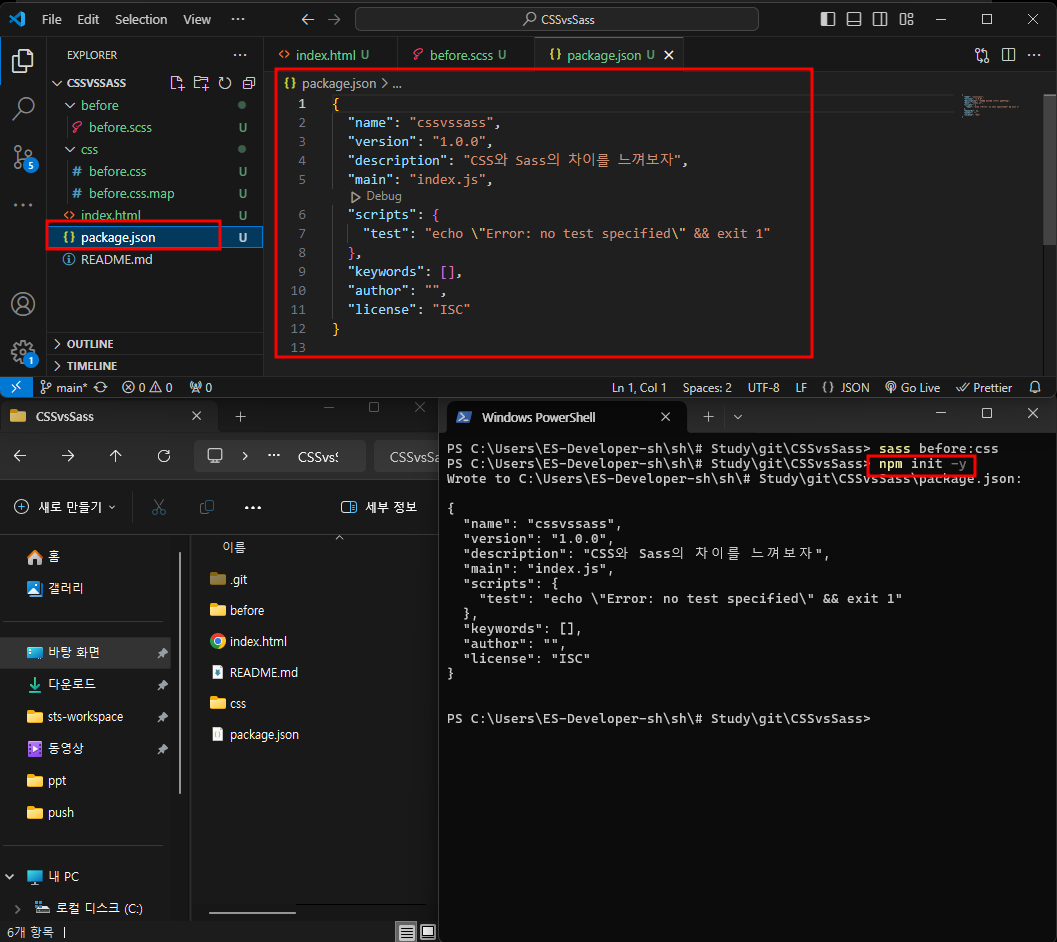Open Source Control view with 5 changes
This screenshot has height=942, width=1057.
24,158
